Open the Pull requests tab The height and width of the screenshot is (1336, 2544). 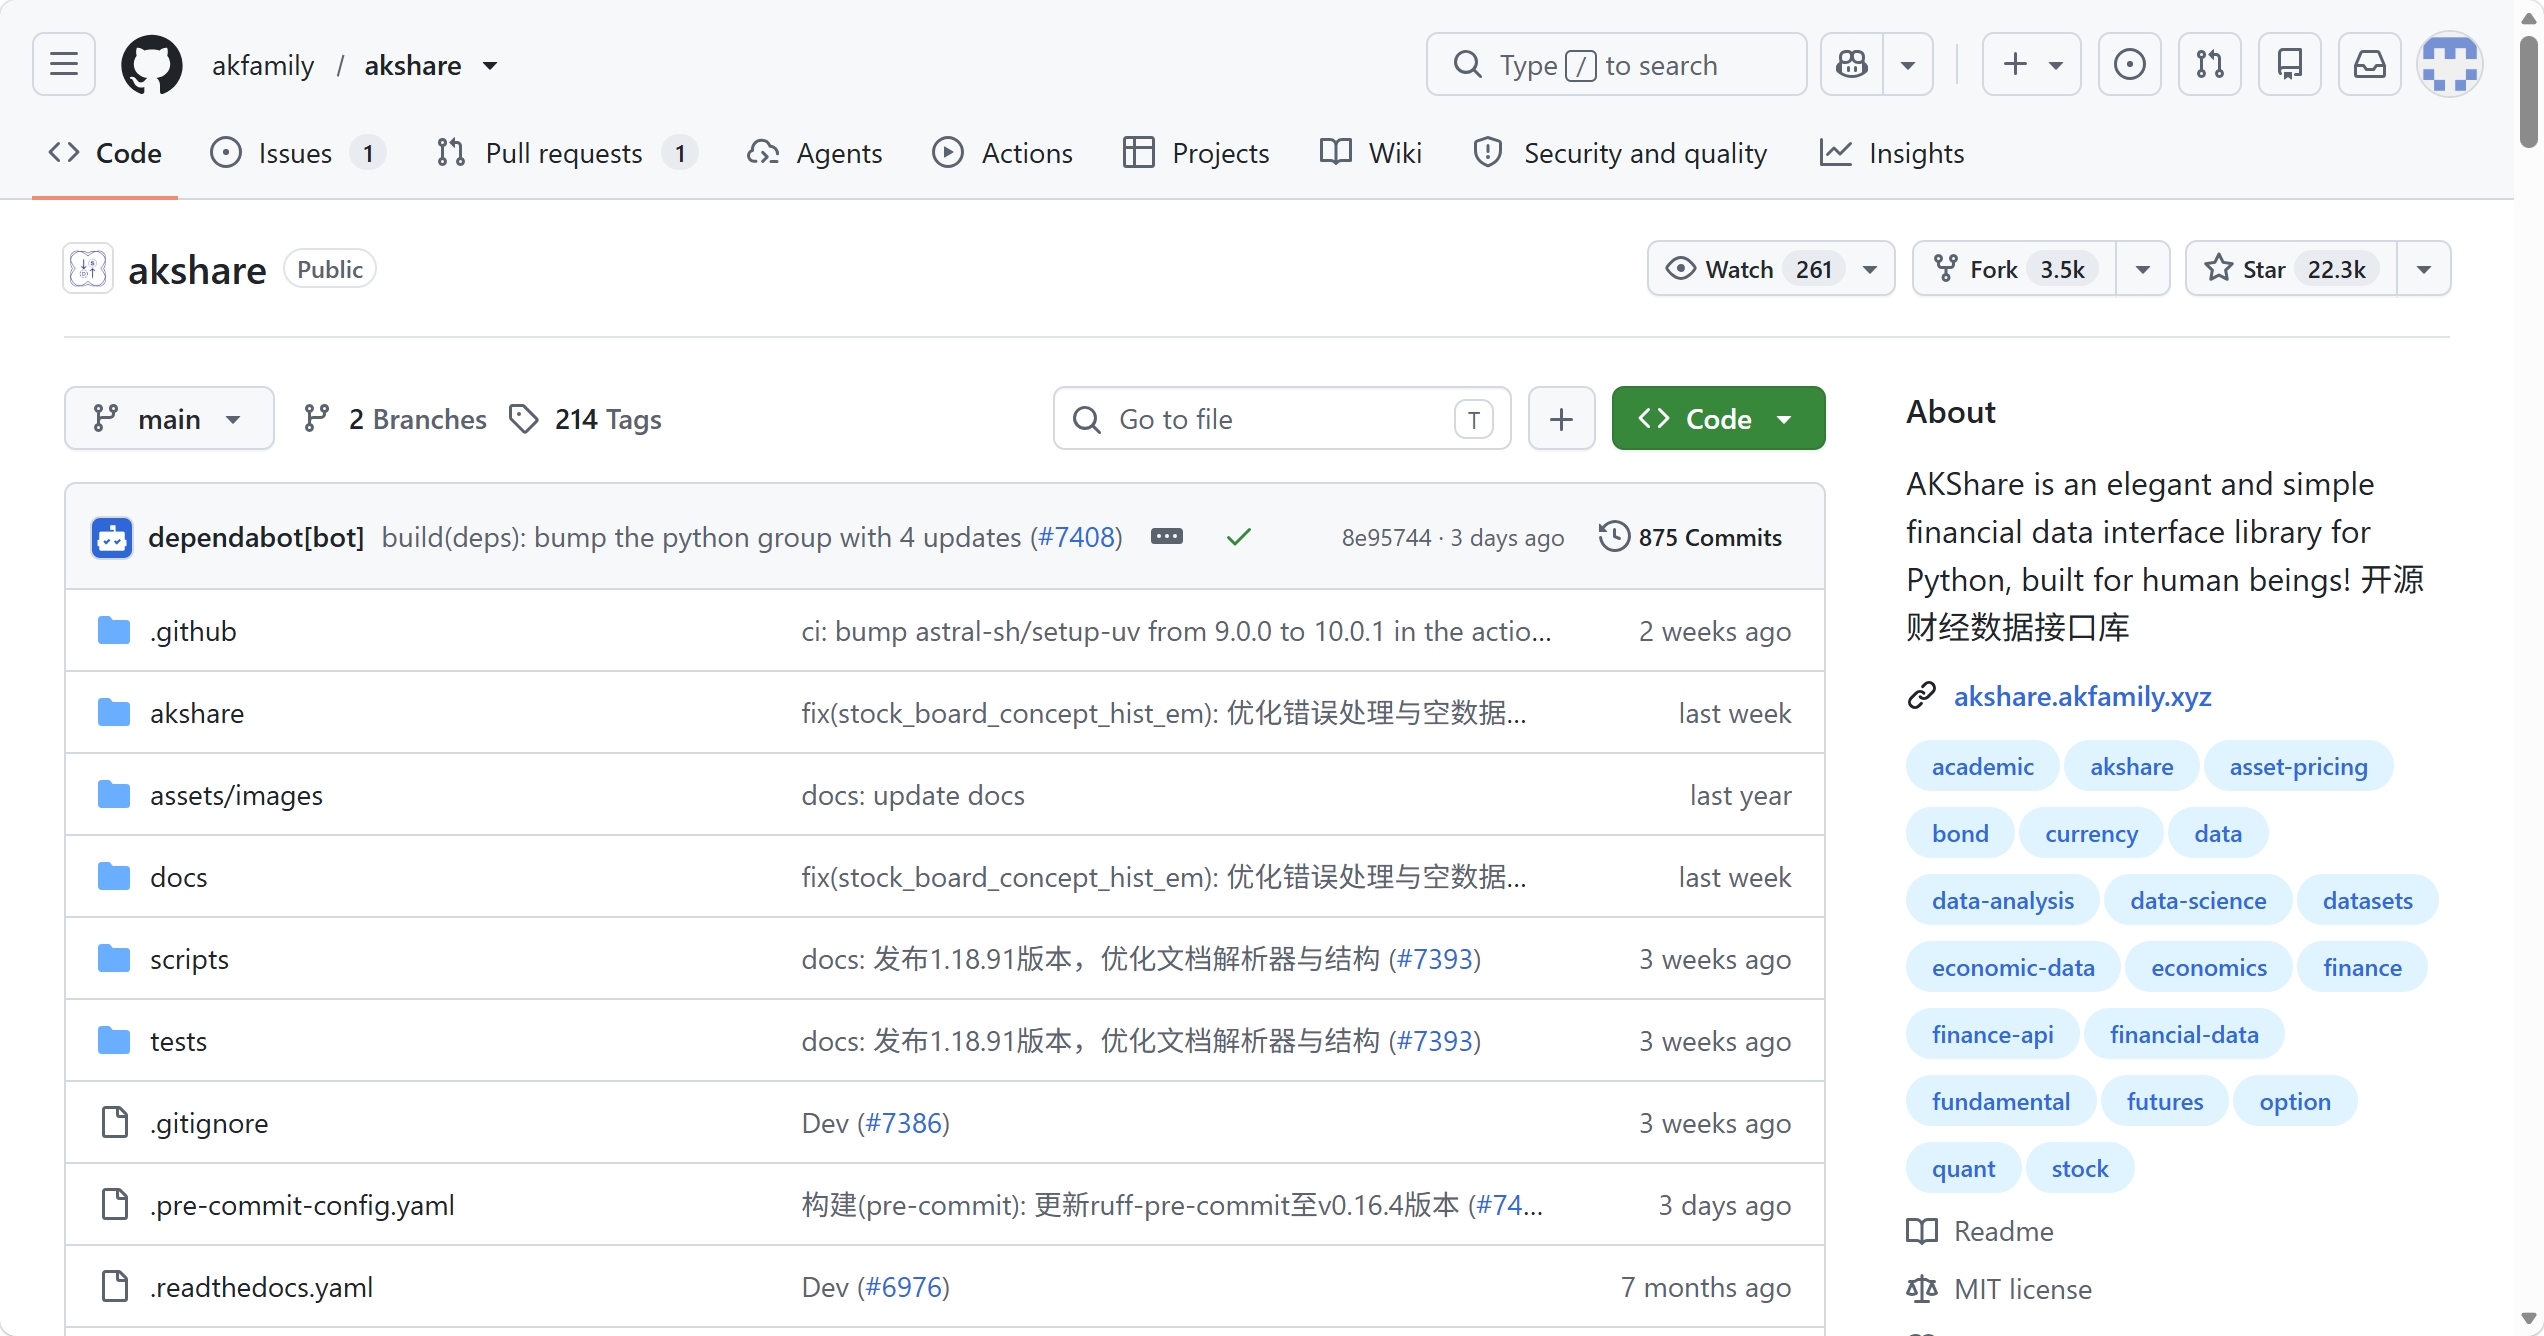(x=567, y=153)
